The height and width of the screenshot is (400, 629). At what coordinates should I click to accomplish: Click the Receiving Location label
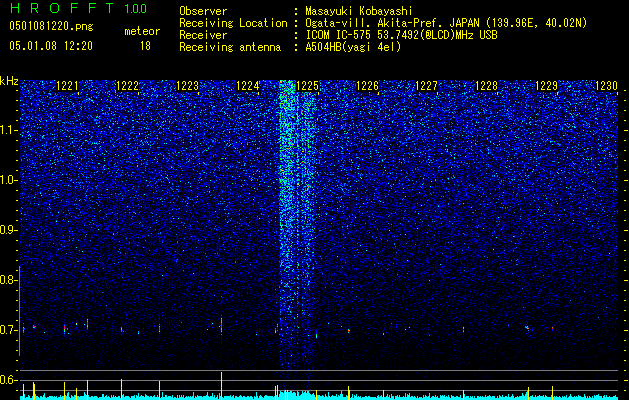pyautogui.click(x=233, y=23)
